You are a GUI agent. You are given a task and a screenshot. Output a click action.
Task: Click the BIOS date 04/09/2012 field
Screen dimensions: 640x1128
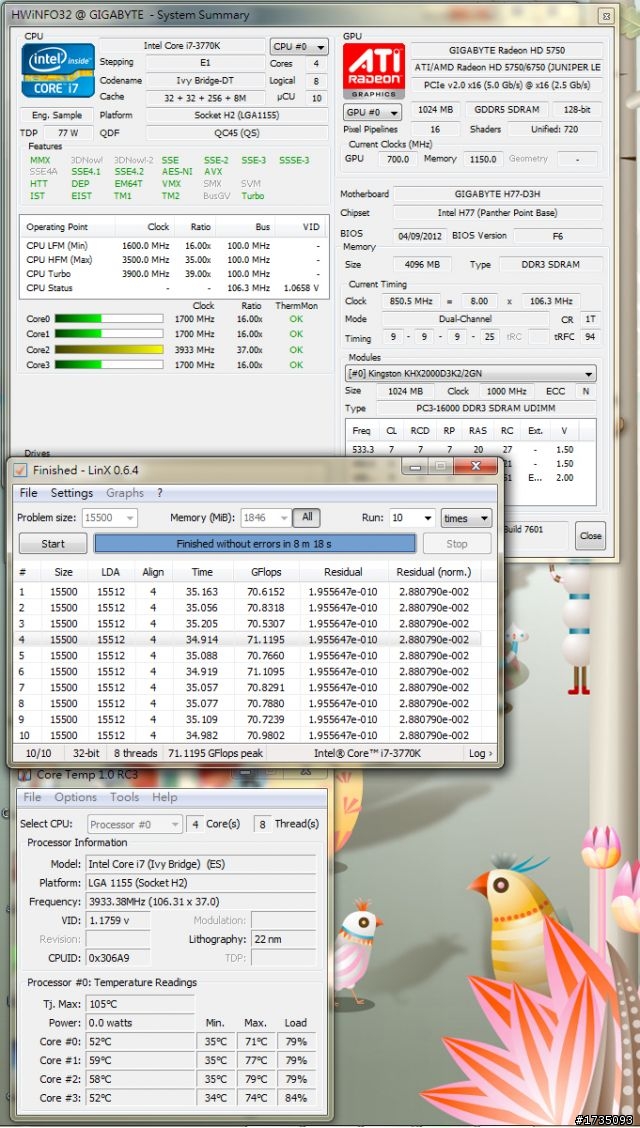(x=420, y=235)
